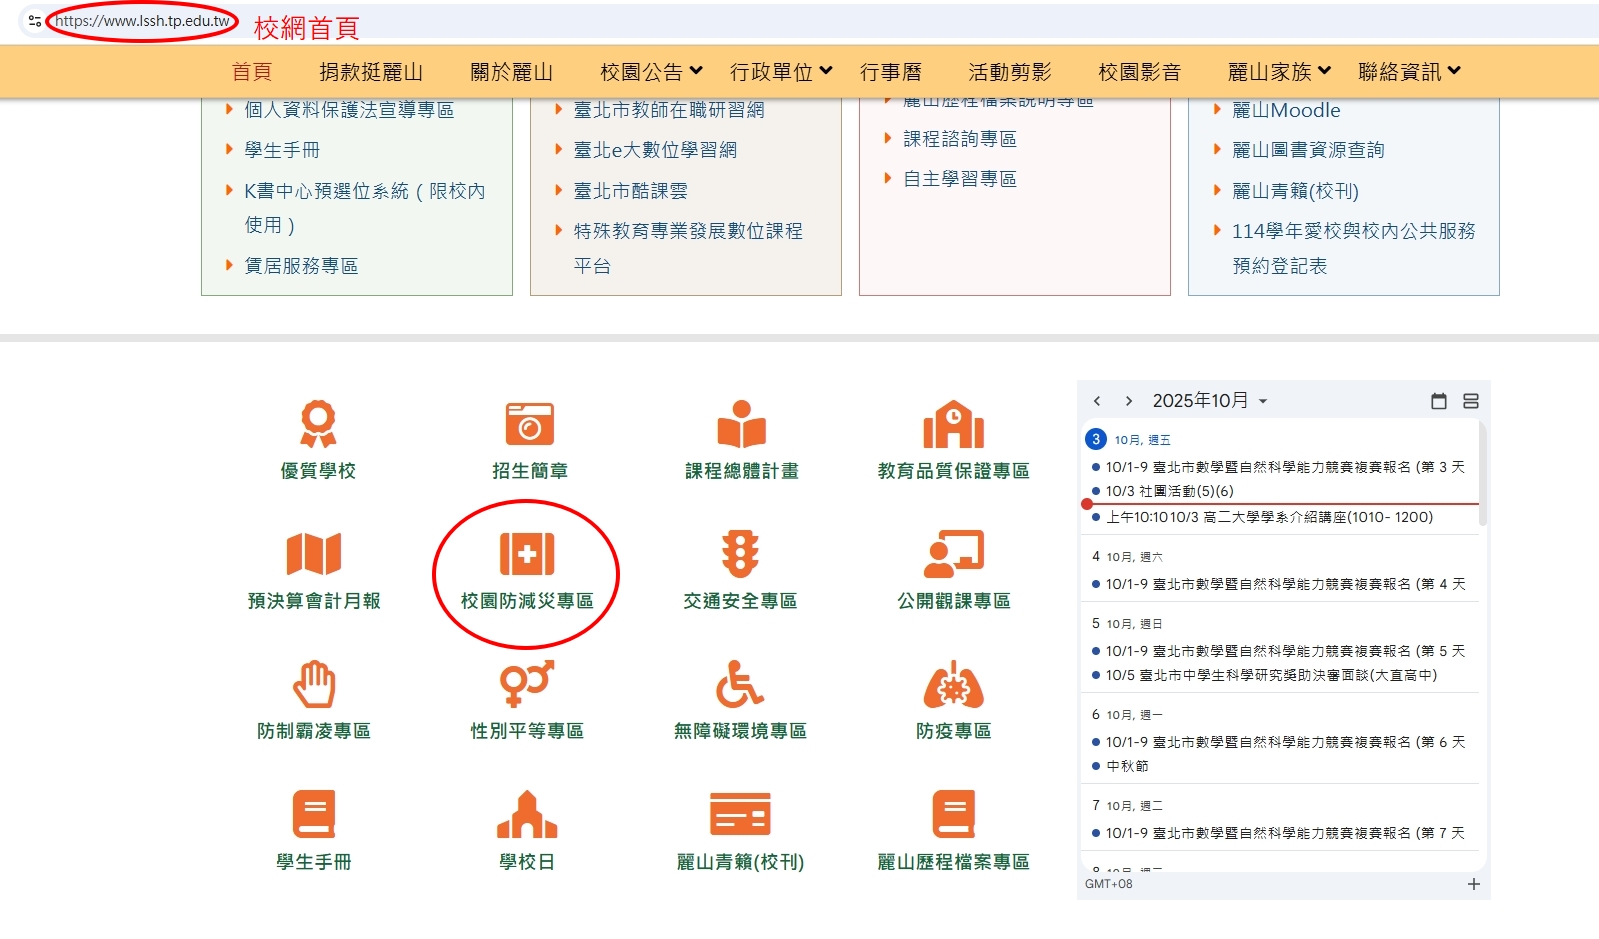Image resolution: width=1599 pixels, height=939 pixels.
Task: Click the 學校日 school building icon
Action: 527,814
